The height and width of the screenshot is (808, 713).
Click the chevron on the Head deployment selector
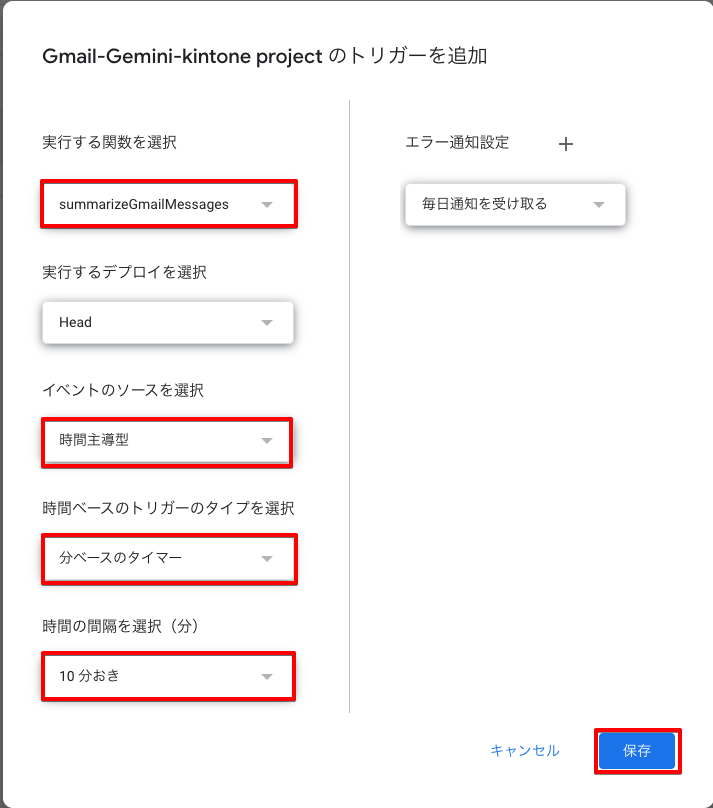click(x=267, y=322)
